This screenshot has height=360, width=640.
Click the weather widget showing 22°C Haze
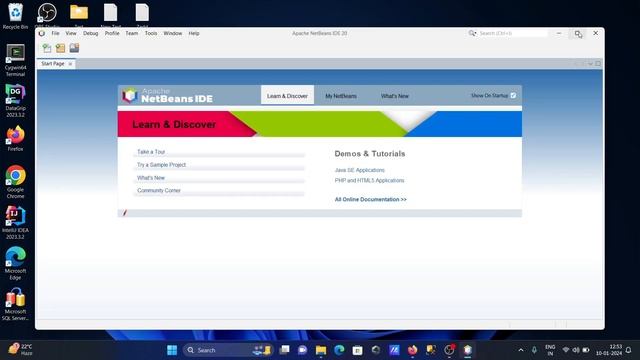pos(20,350)
